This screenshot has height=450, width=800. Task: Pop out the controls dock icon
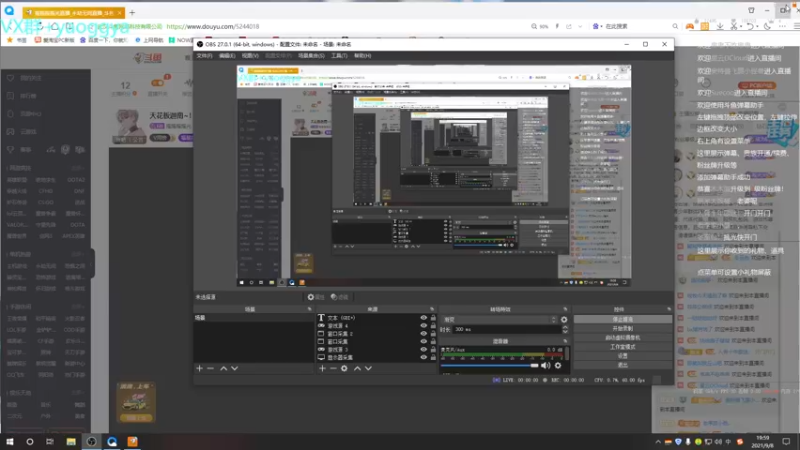669,309
